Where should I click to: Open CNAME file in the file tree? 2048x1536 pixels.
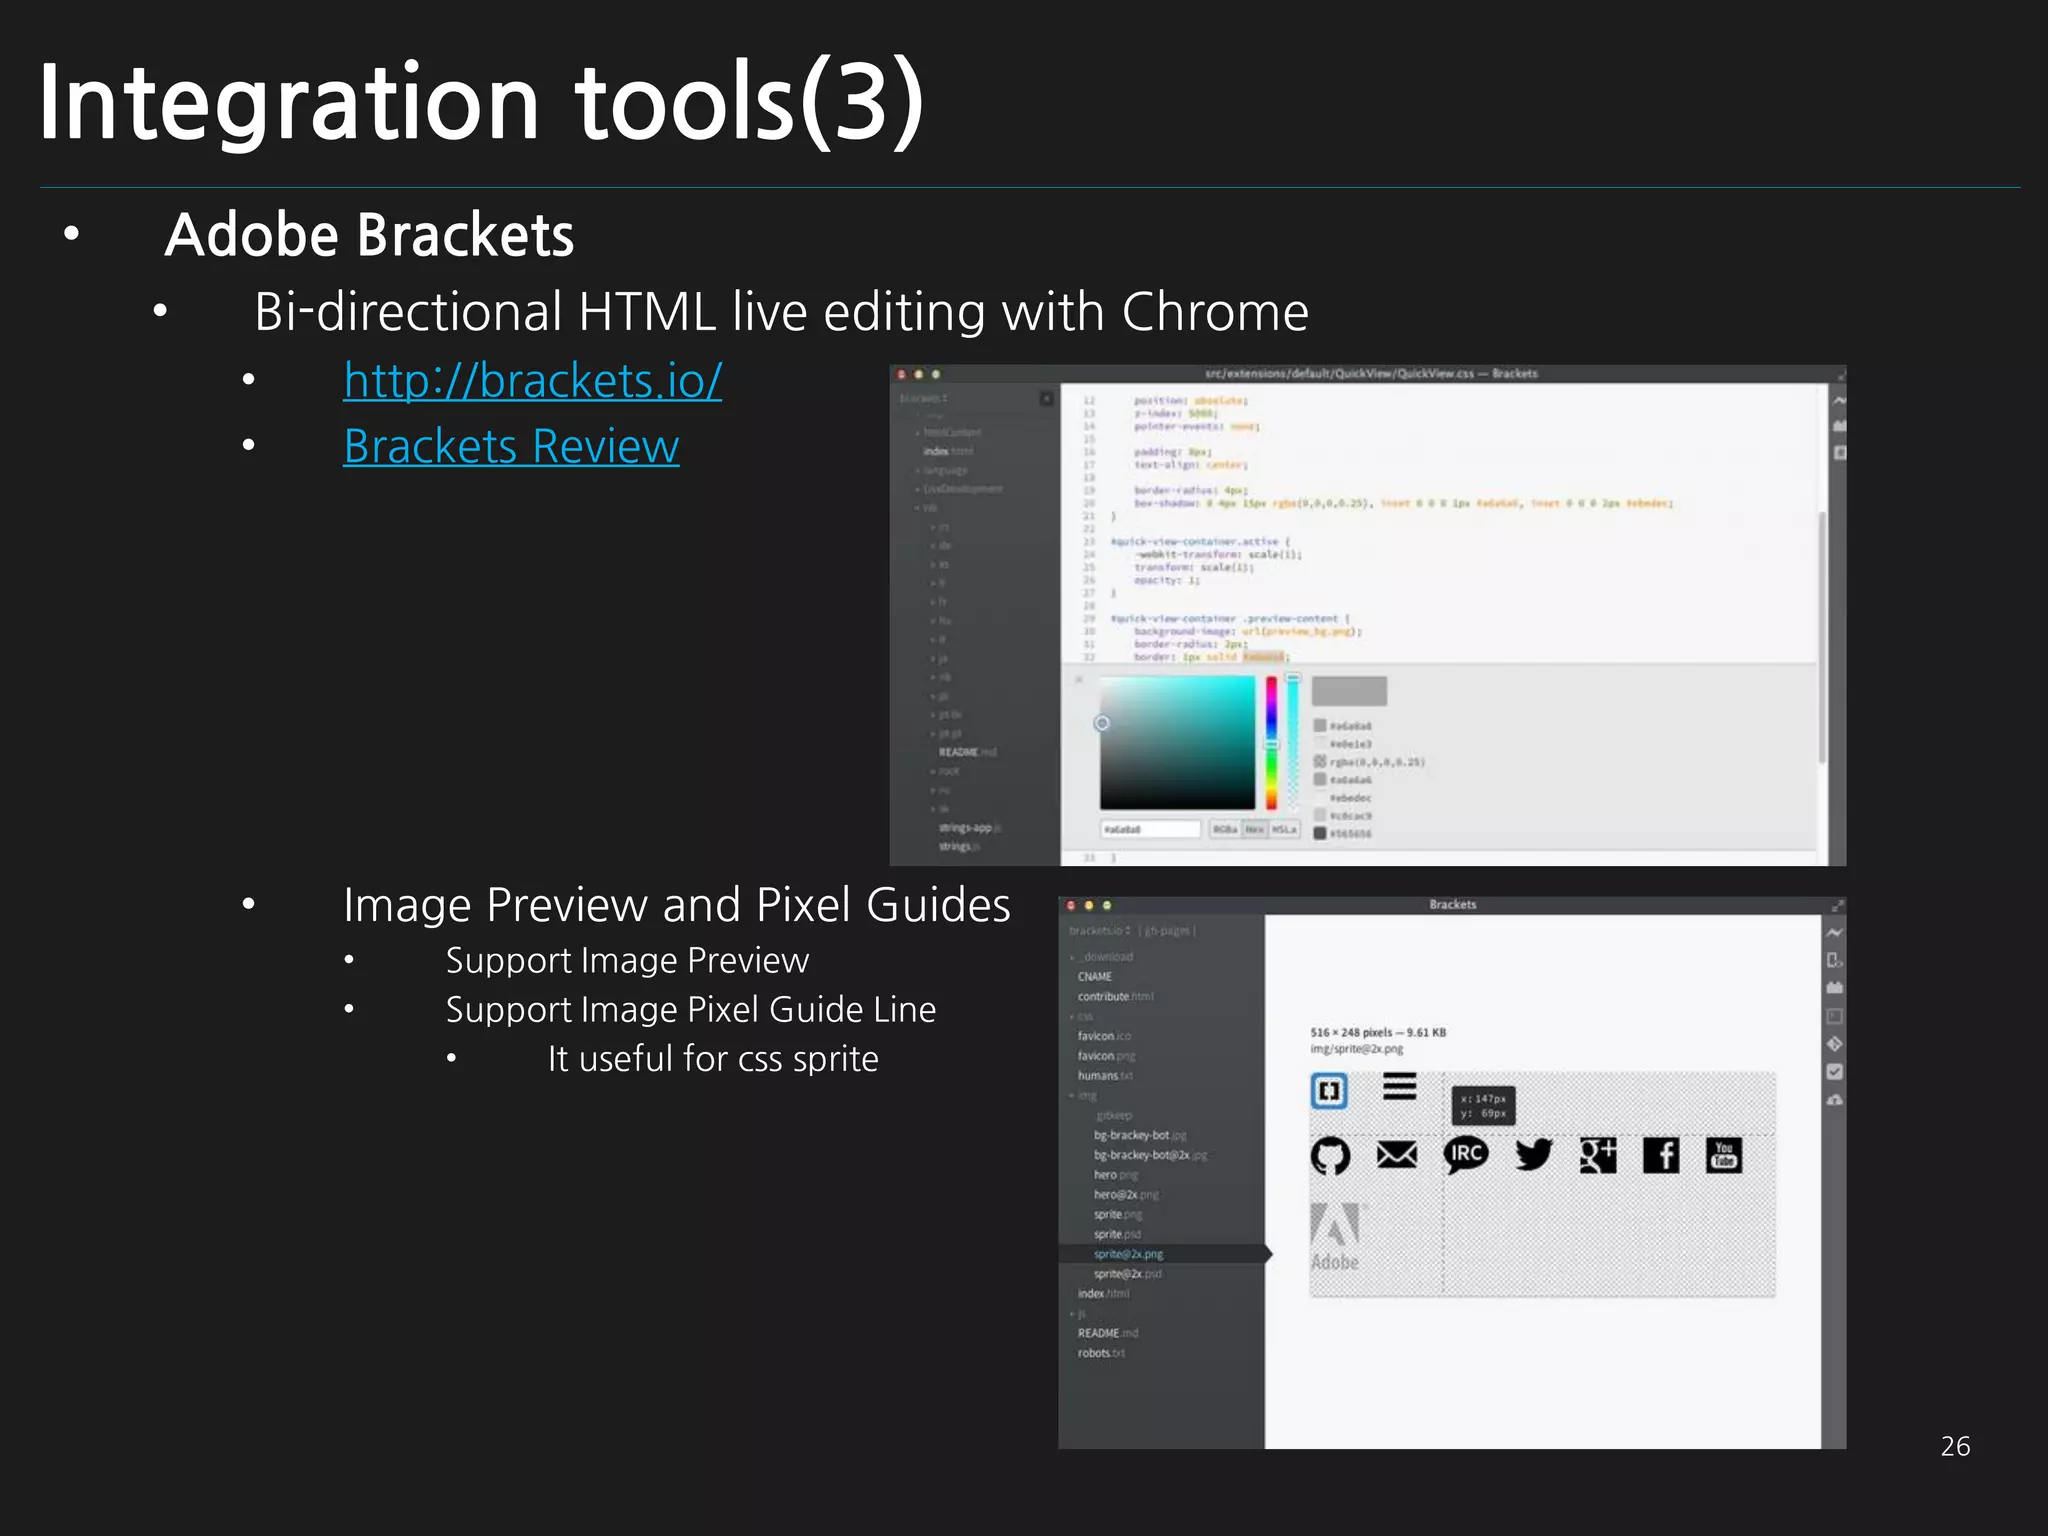(1095, 977)
